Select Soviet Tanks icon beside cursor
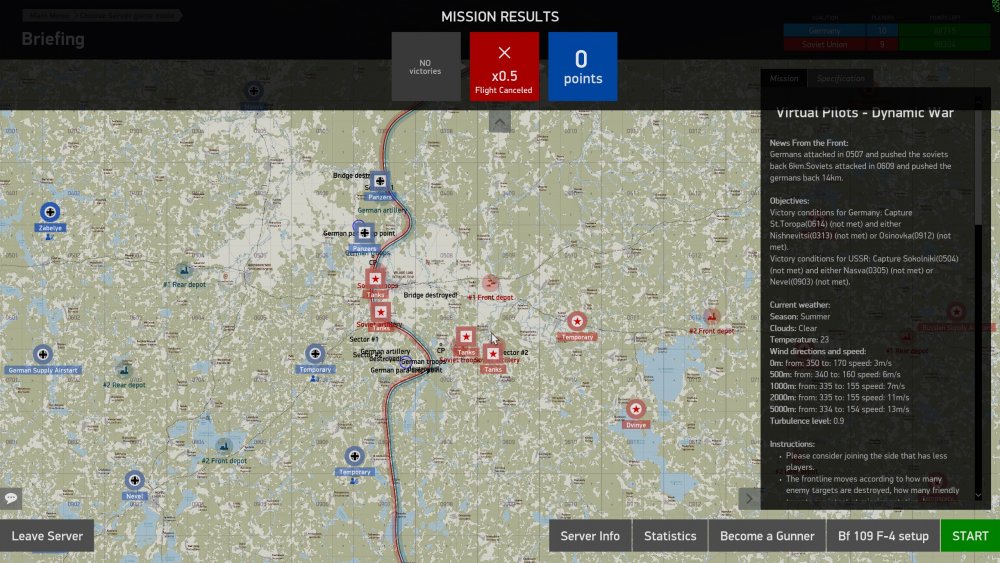The width and height of the screenshot is (1000, 563). click(x=466, y=337)
